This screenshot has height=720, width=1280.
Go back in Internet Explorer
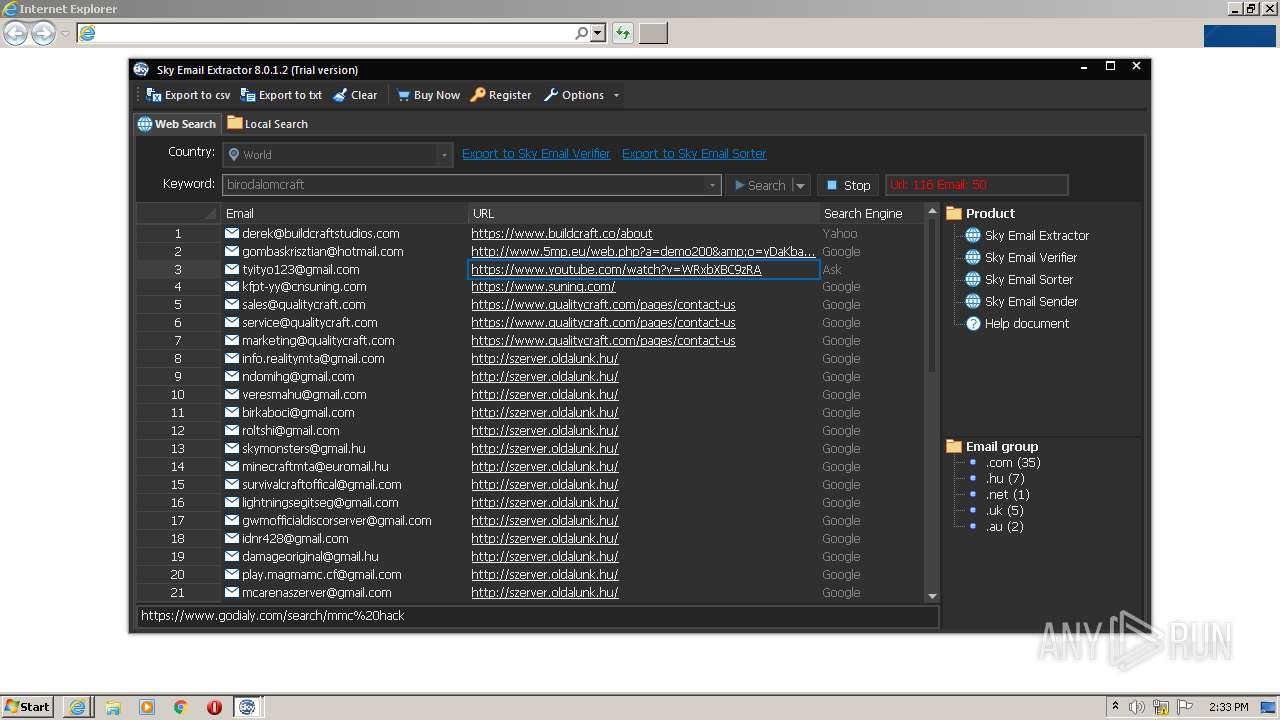[x=15, y=33]
